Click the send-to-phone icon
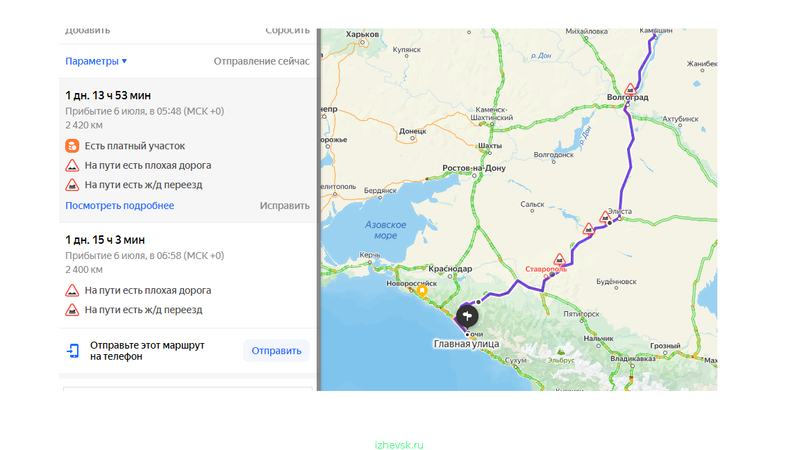The height and width of the screenshot is (450, 800). click(73, 351)
